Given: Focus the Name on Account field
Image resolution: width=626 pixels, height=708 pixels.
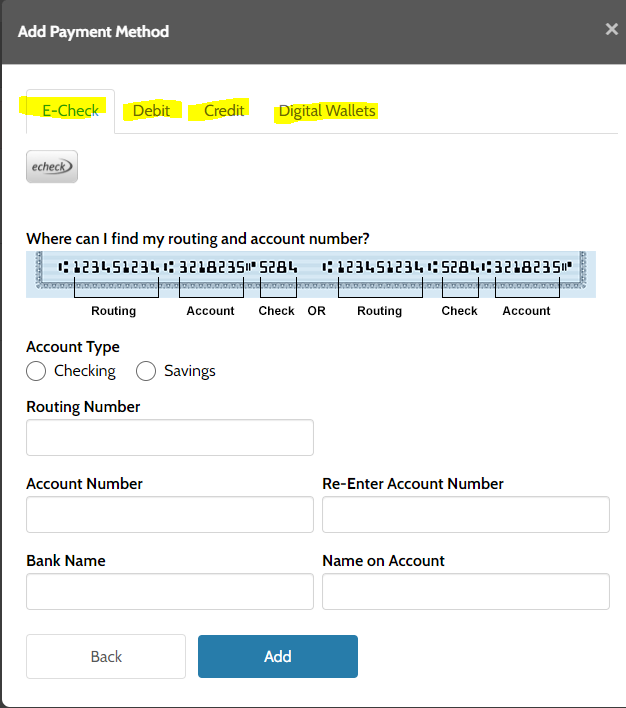Looking at the screenshot, I should coord(466,591).
